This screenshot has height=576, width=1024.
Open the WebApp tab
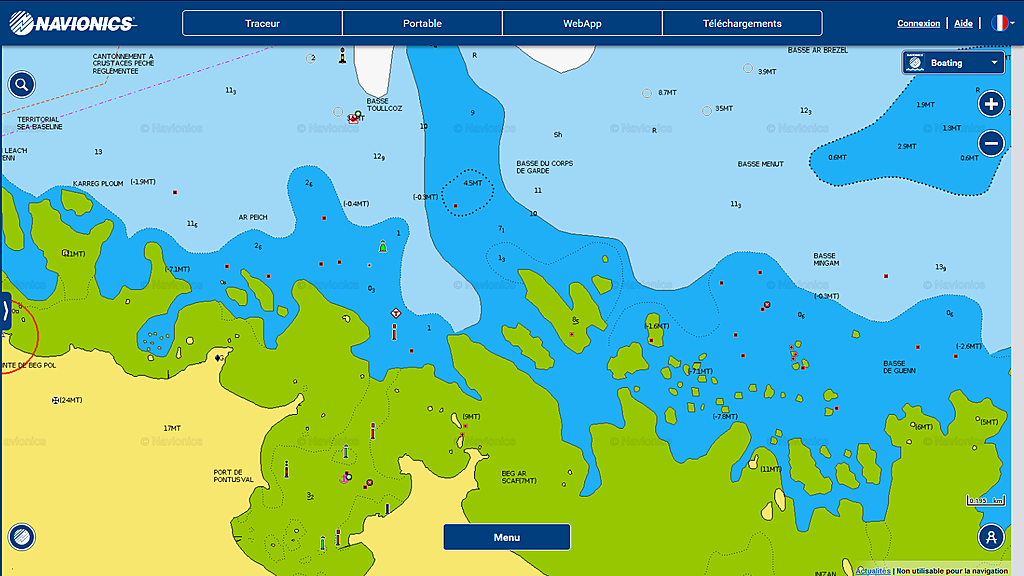[x=582, y=24]
